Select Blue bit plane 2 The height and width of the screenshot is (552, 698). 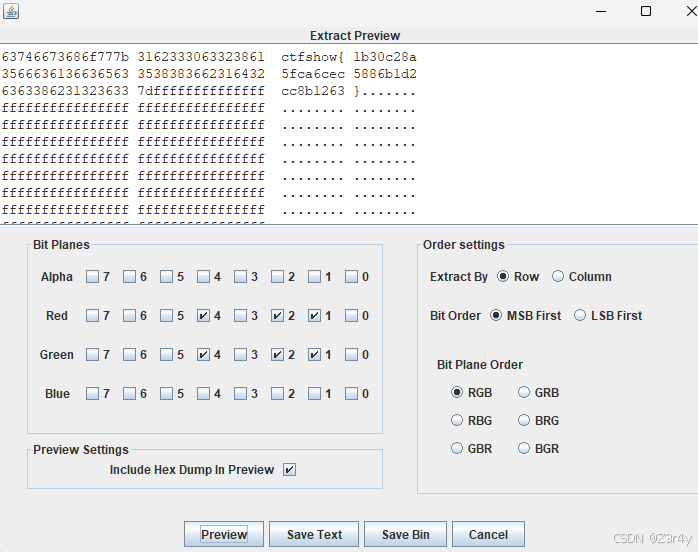click(x=277, y=394)
